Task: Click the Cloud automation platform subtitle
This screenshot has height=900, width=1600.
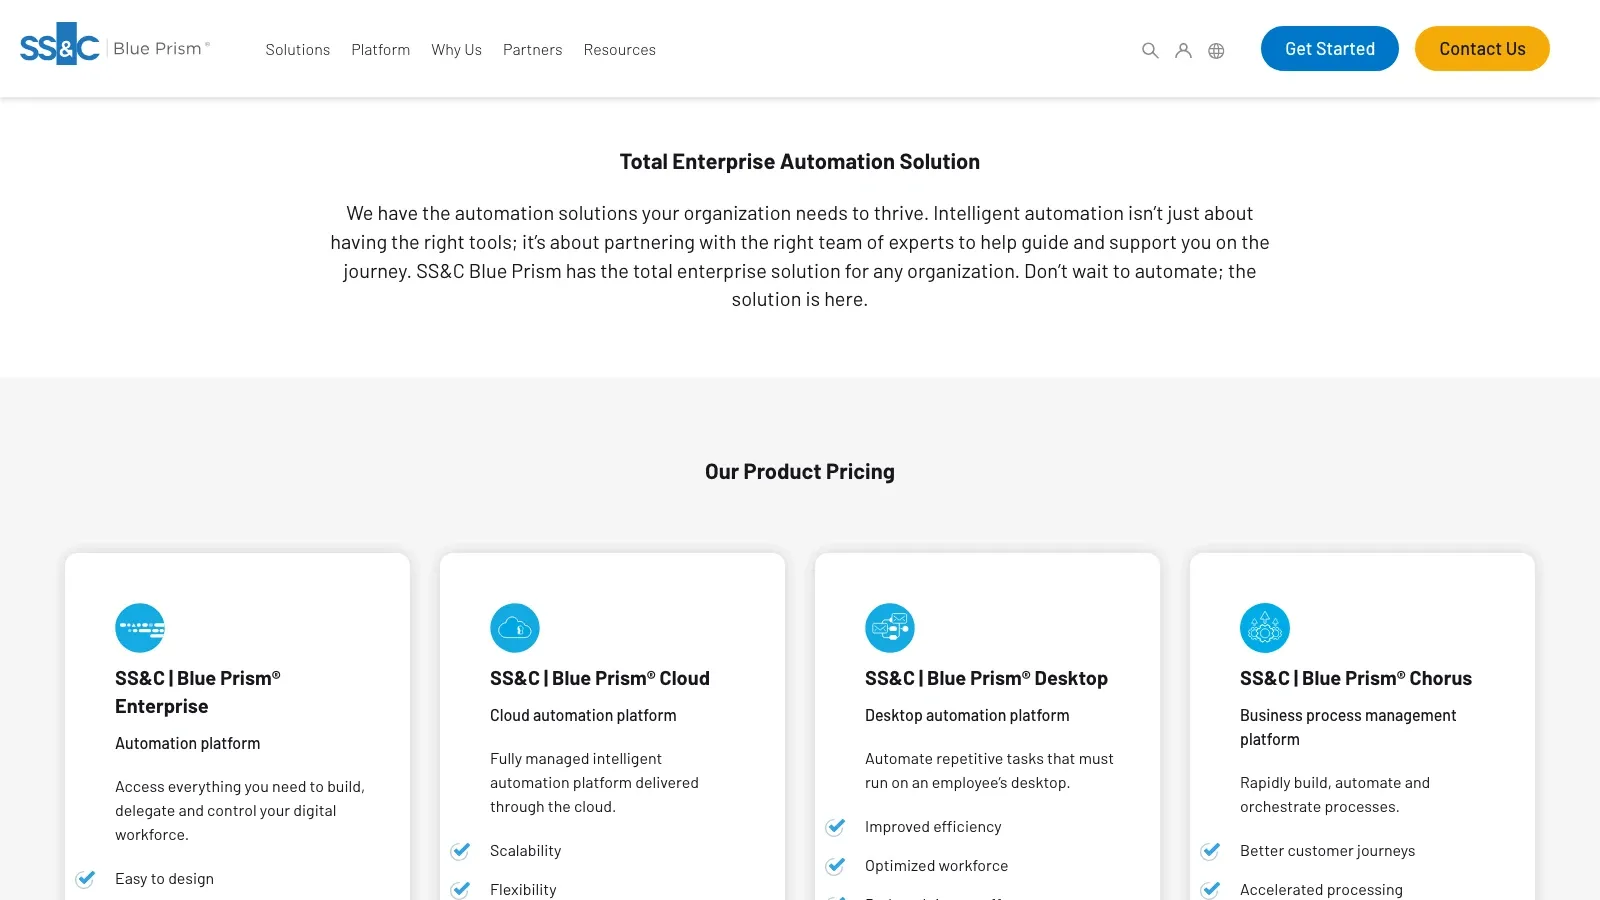Action: (583, 716)
